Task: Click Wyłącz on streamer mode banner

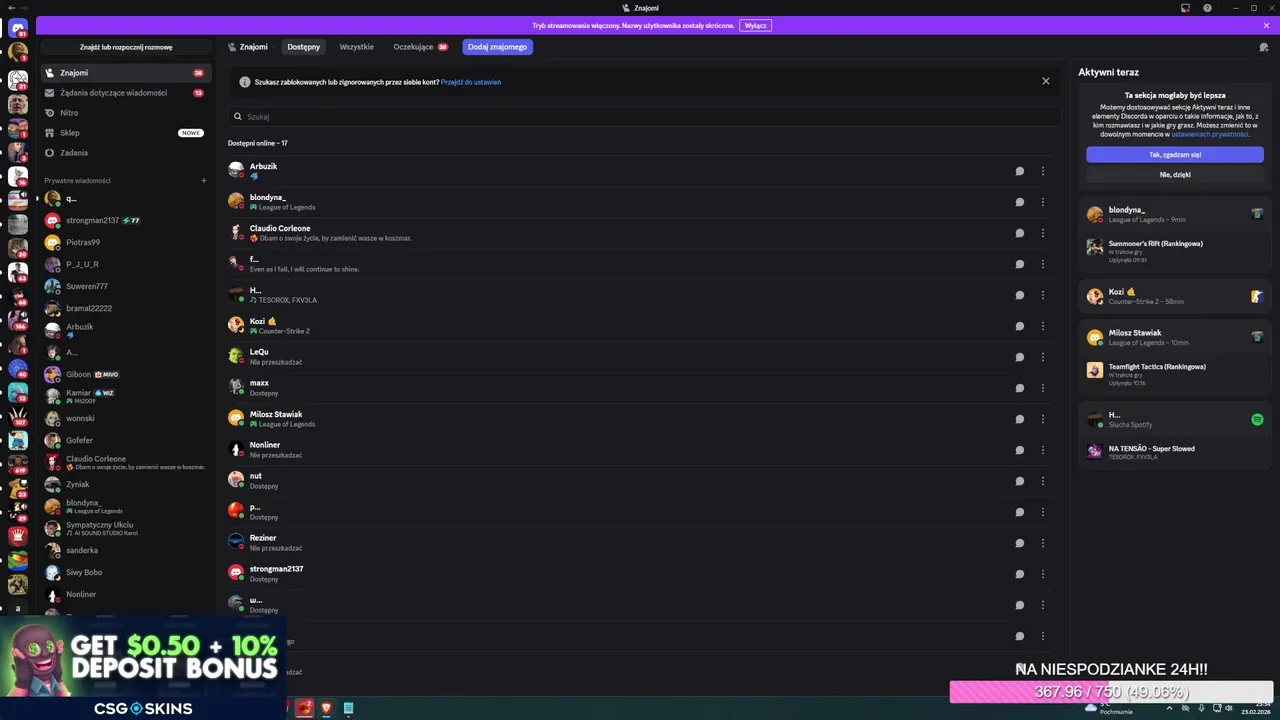Action: 755,25
